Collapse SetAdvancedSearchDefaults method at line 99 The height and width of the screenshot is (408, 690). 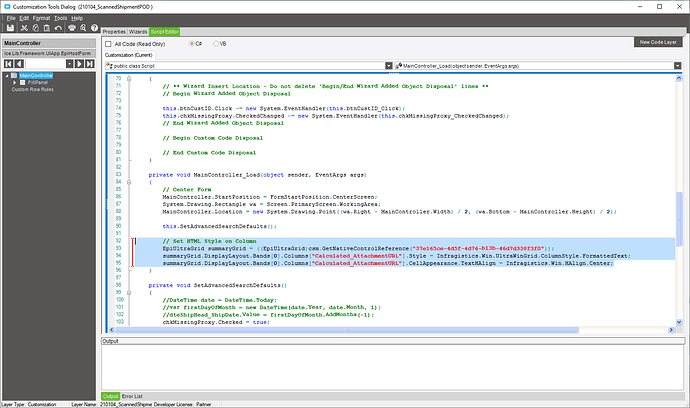[129, 292]
